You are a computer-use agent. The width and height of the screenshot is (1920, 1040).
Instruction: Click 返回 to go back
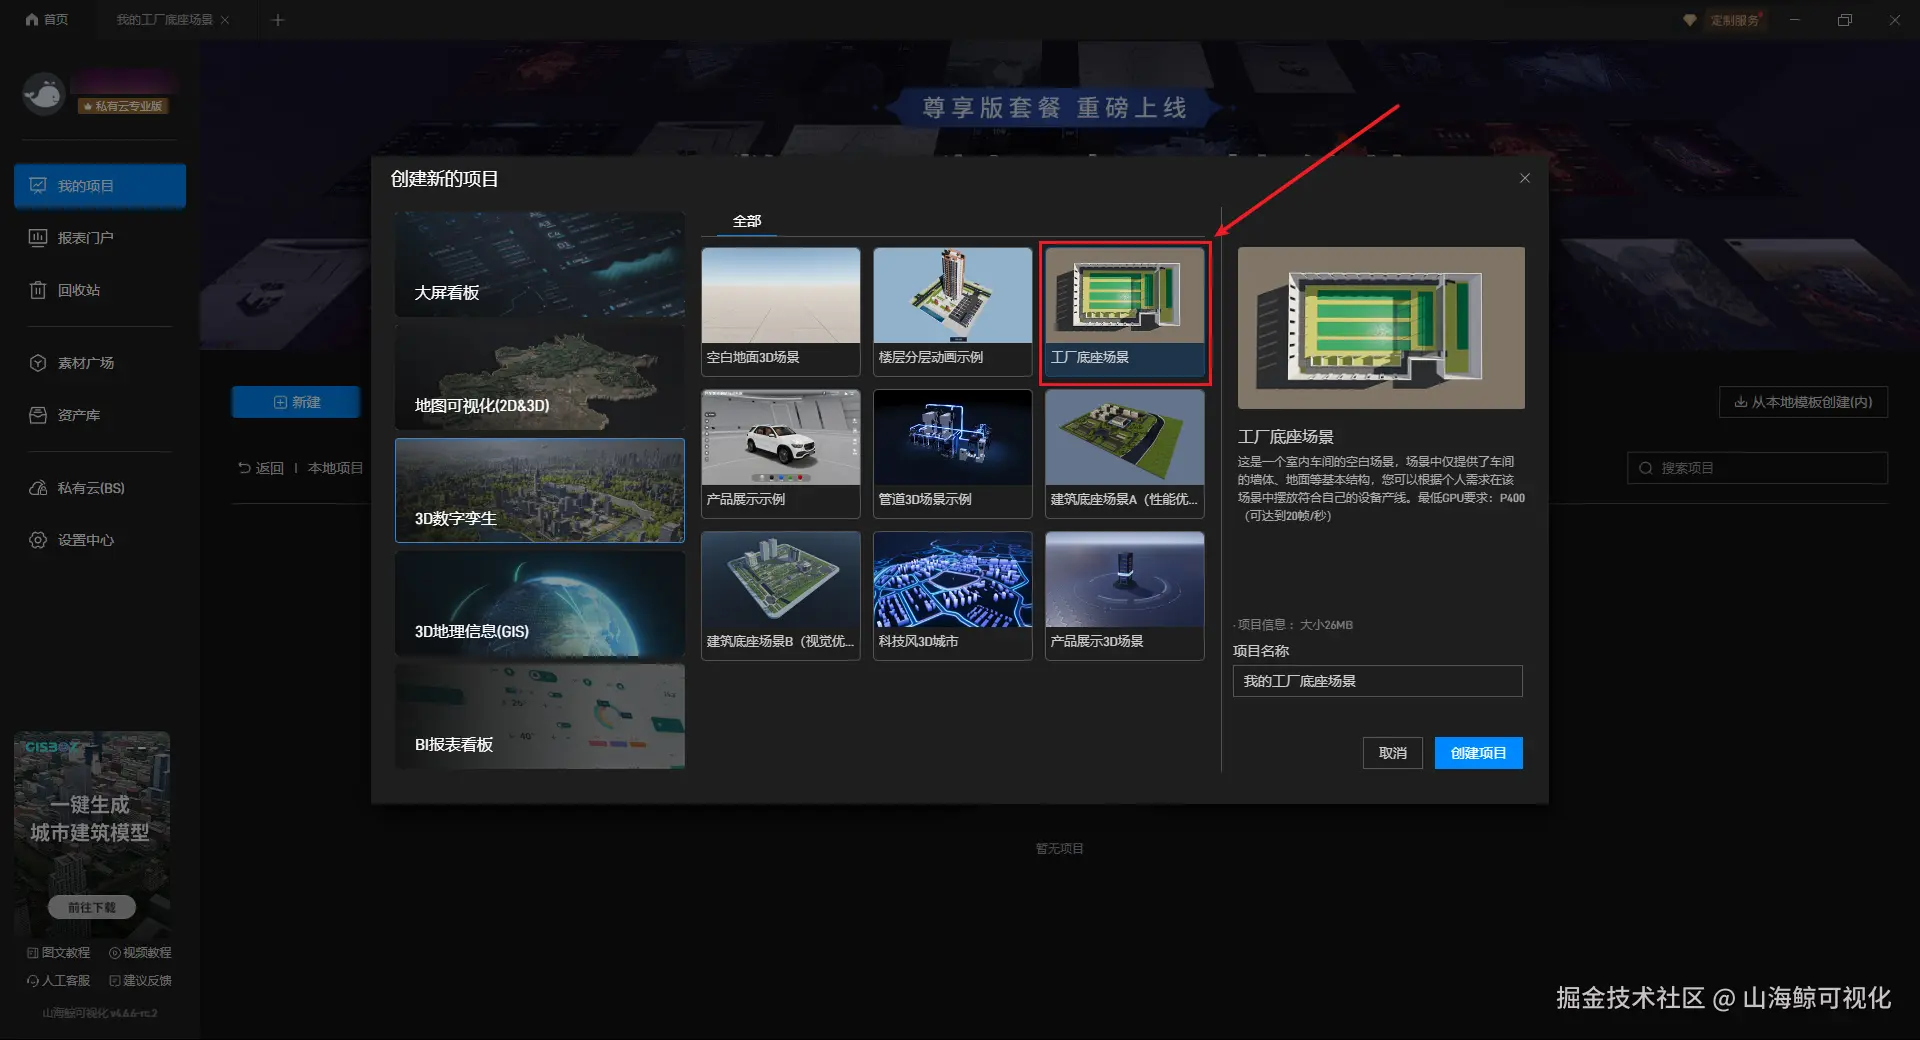click(261, 468)
